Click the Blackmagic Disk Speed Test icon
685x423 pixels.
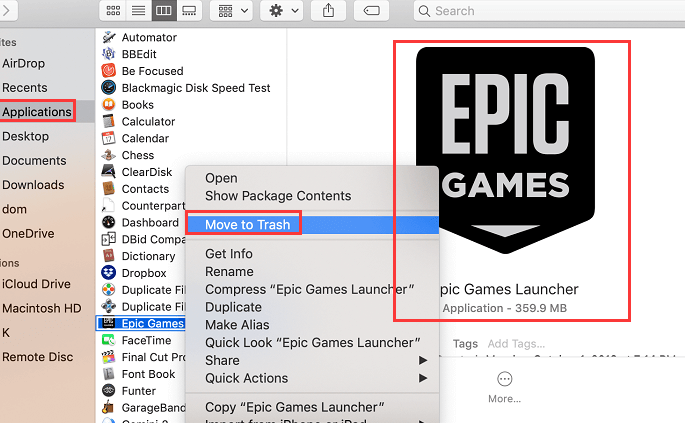point(108,87)
